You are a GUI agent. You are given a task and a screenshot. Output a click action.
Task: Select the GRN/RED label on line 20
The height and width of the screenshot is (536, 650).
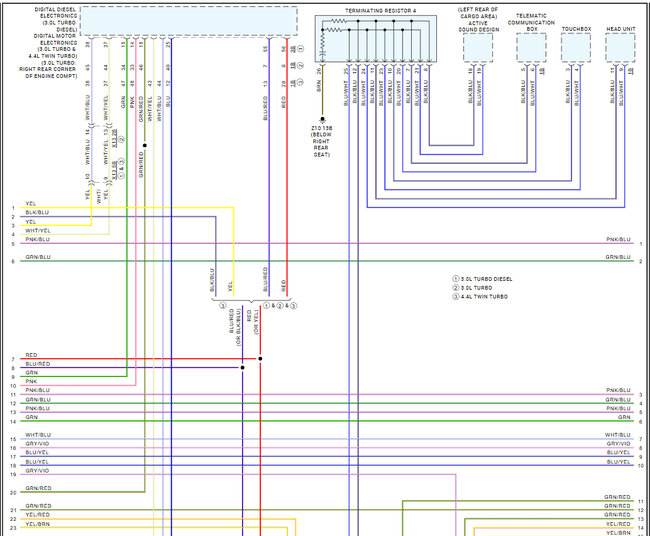tap(38, 488)
